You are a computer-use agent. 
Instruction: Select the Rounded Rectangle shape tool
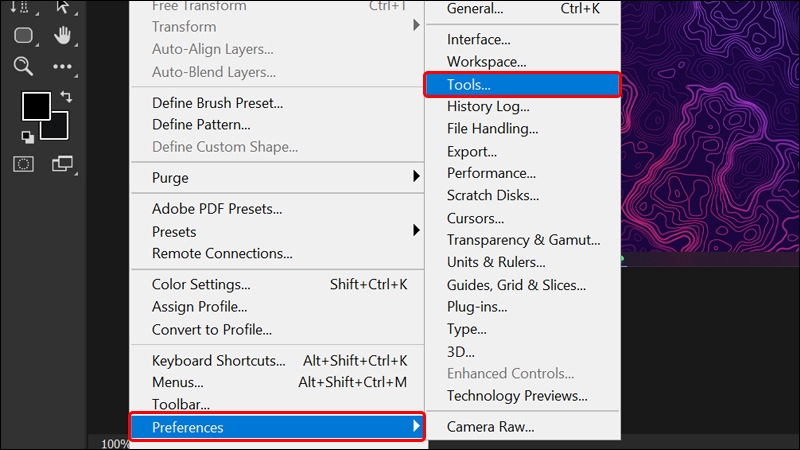23,35
